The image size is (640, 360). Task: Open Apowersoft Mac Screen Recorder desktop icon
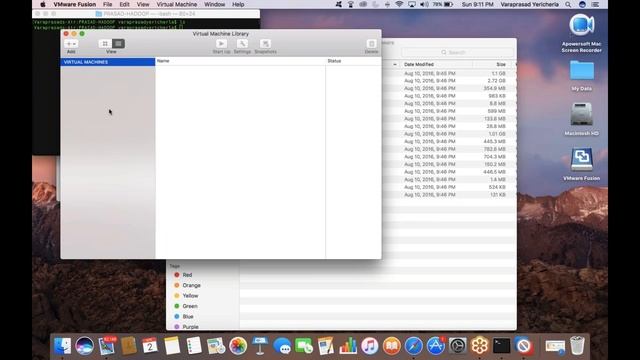(582, 33)
